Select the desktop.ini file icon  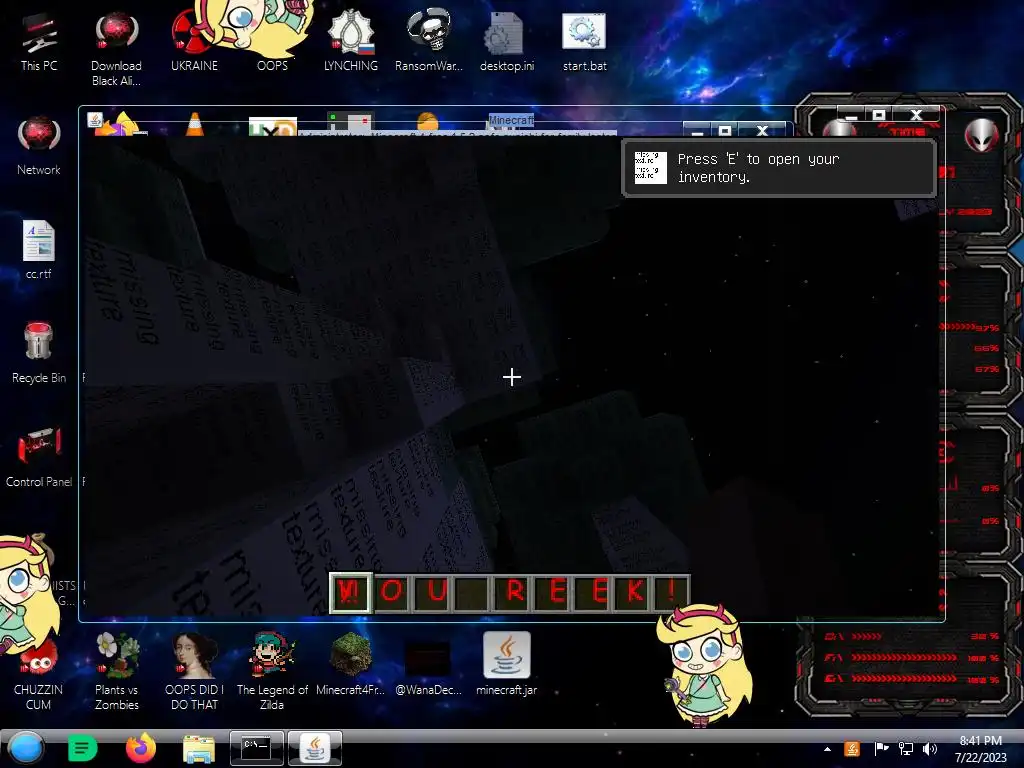coord(507,41)
